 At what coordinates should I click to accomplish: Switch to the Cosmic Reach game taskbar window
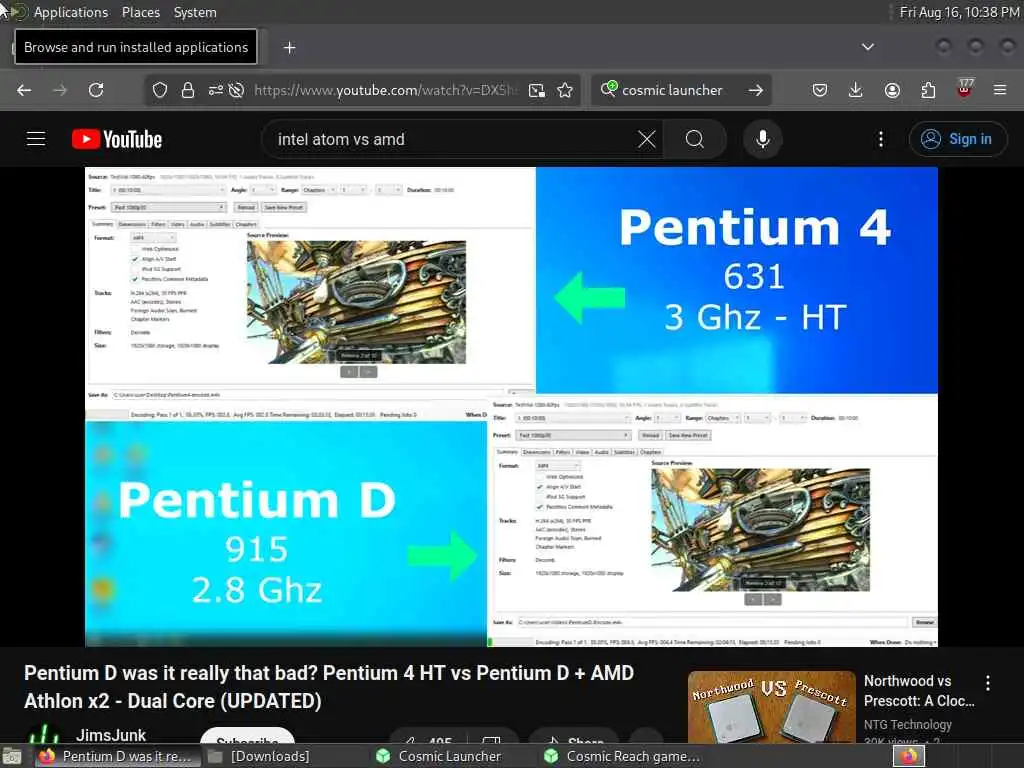[x=623, y=756]
